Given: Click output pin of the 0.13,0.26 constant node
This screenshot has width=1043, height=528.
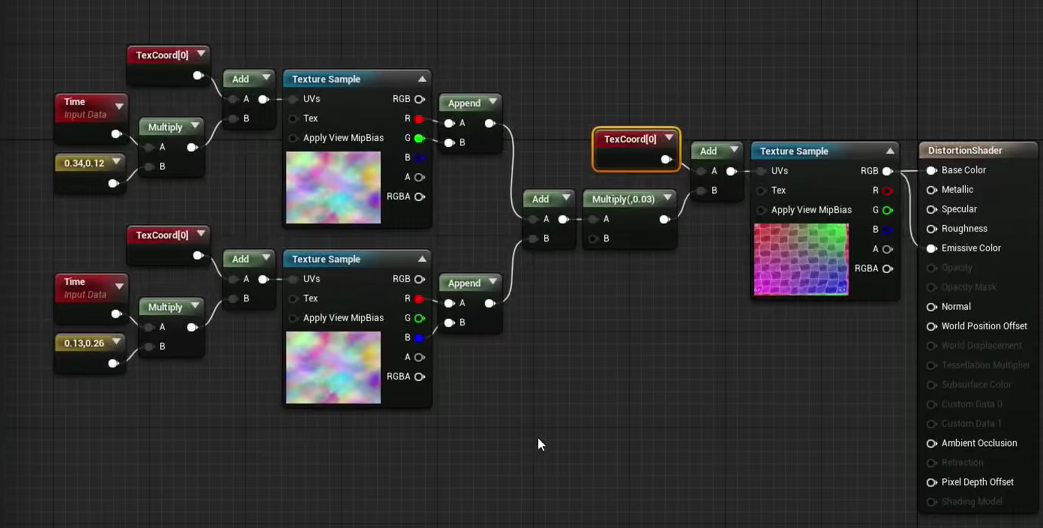Looking at the screenshot, I should coord(113,363).
